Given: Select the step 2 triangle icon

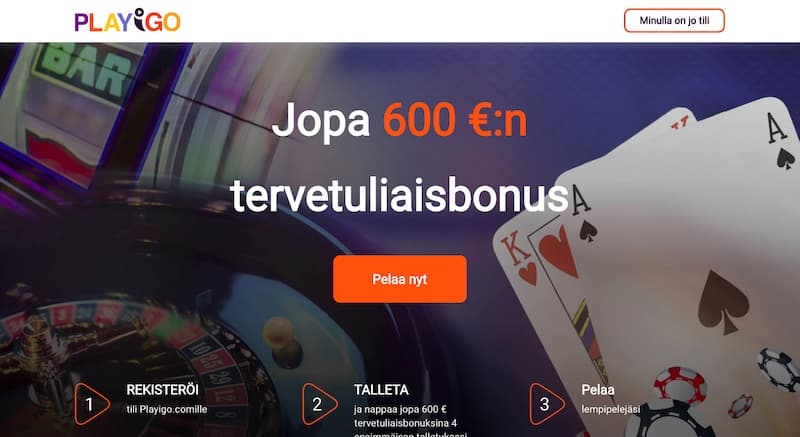Looking at the screenshot, I should point(319,404).
